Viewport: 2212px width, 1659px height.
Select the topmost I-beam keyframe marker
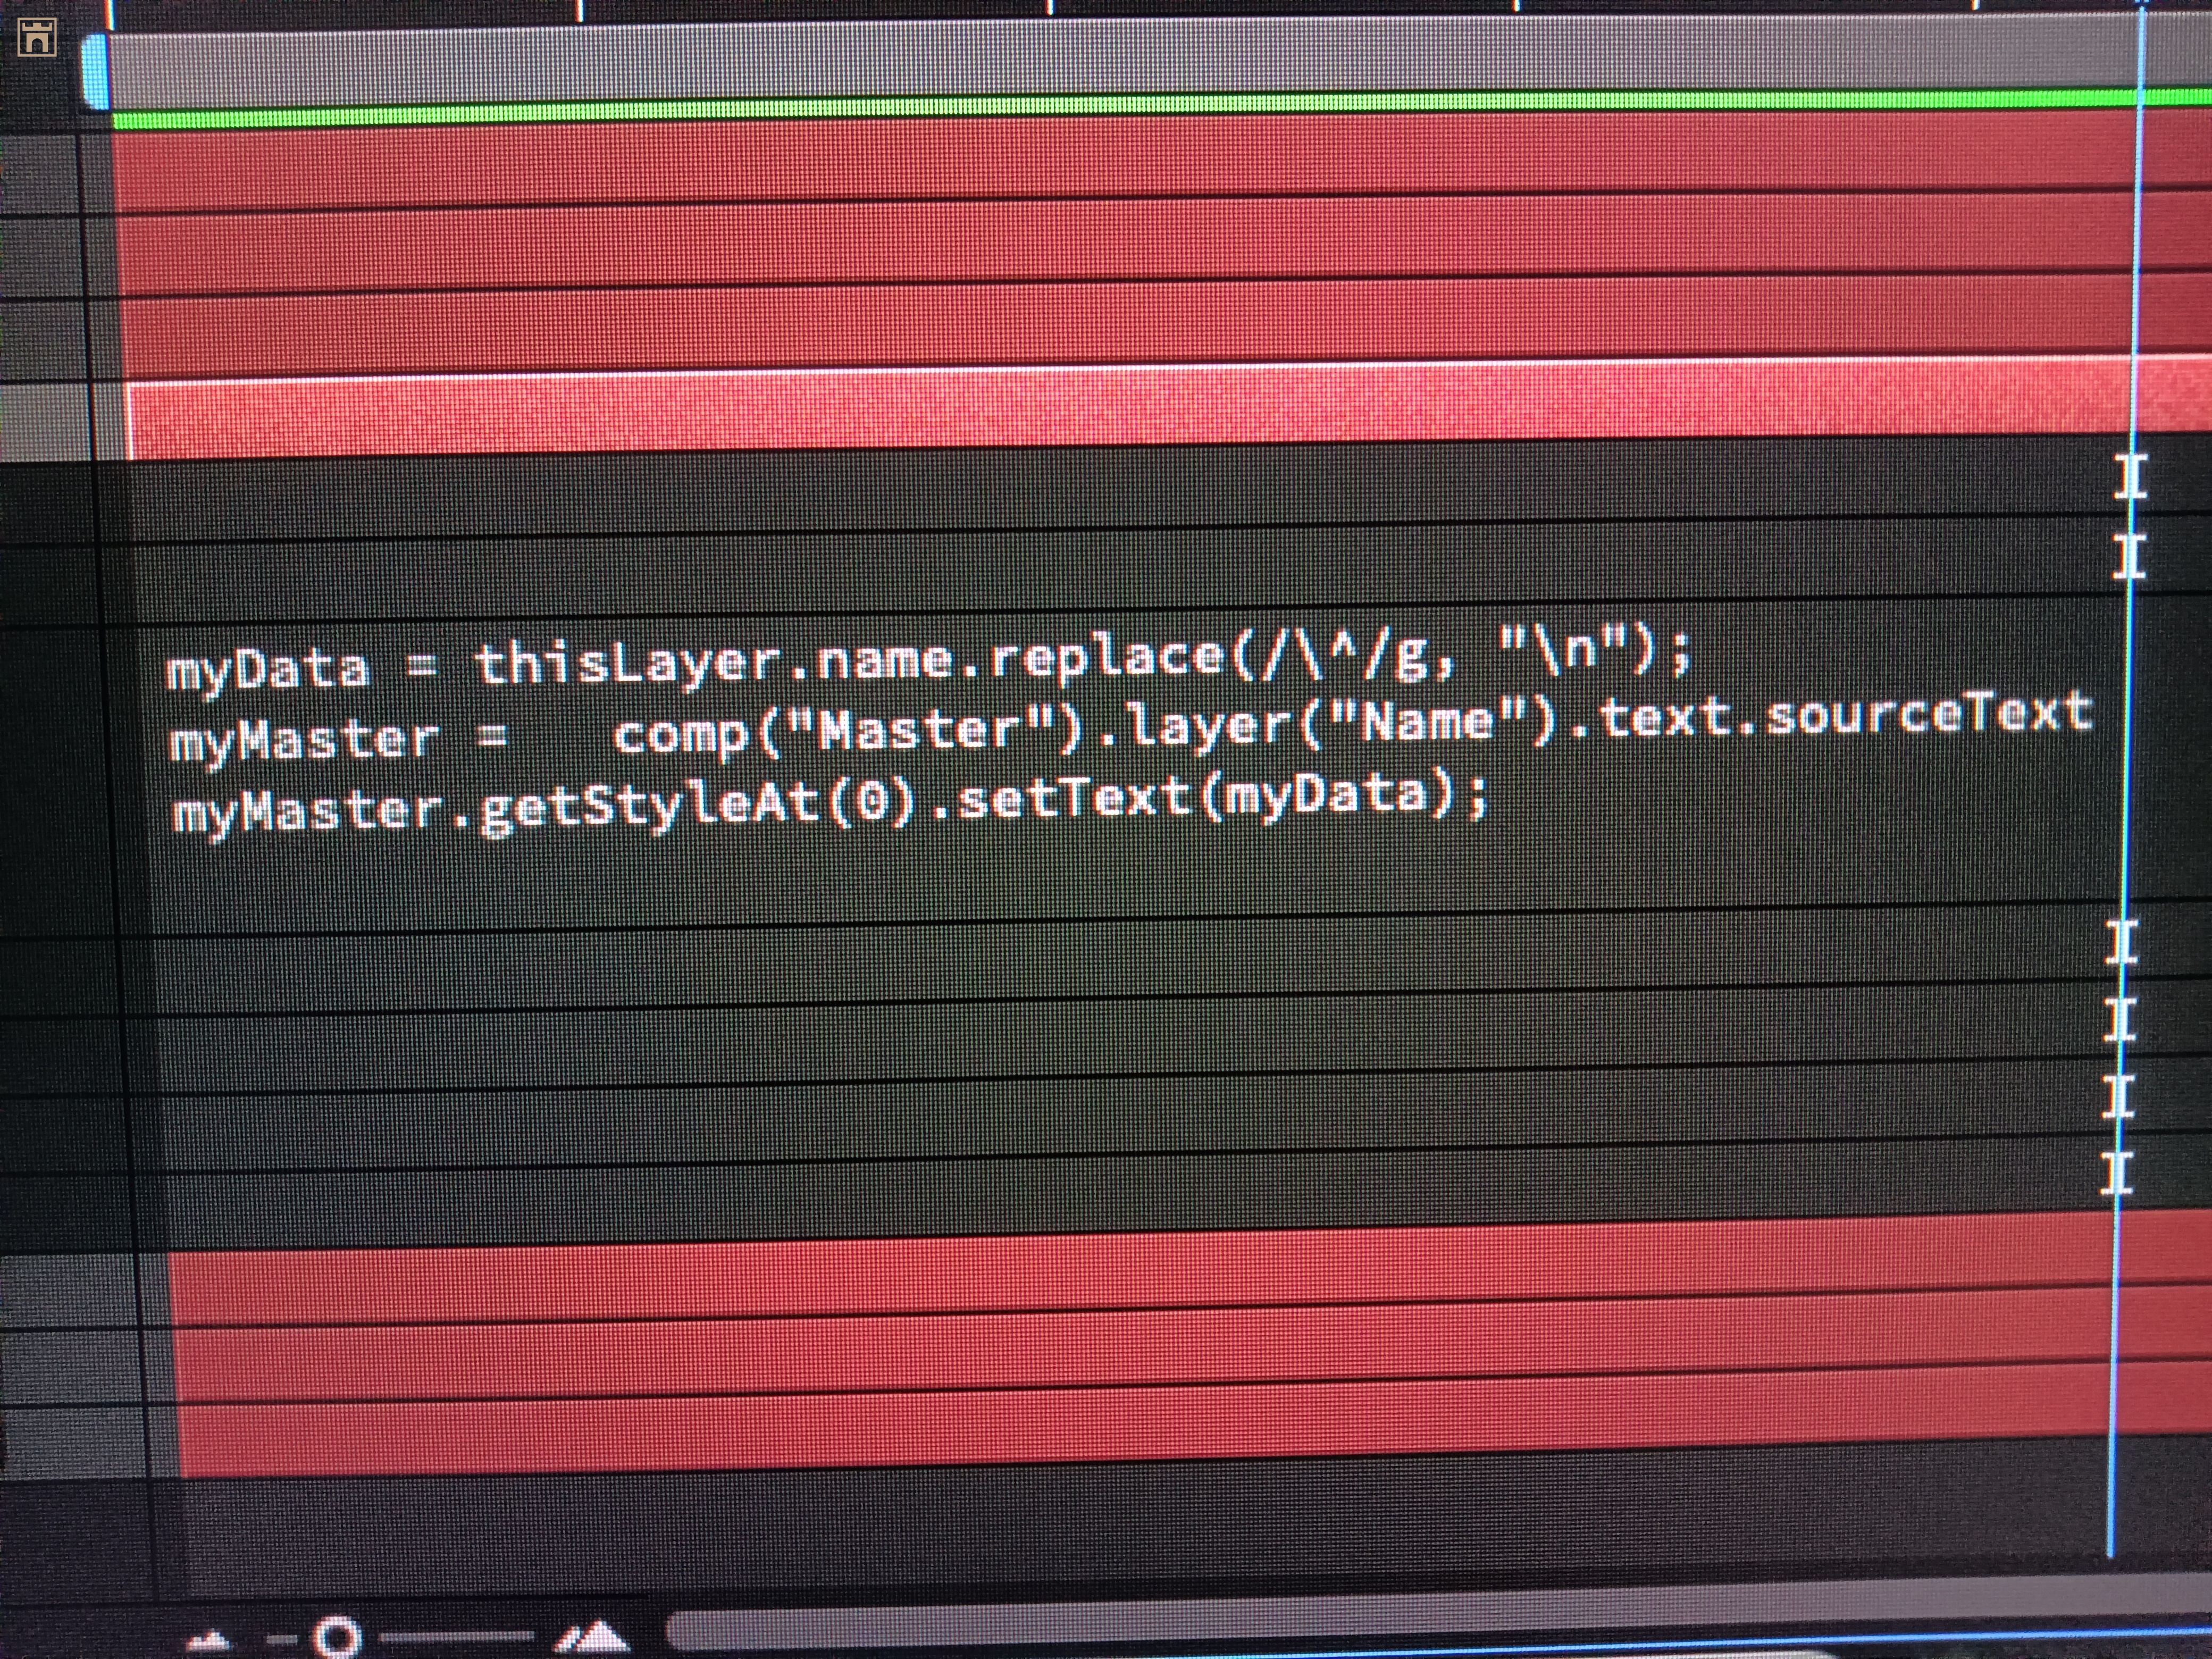coord(2131,477)
